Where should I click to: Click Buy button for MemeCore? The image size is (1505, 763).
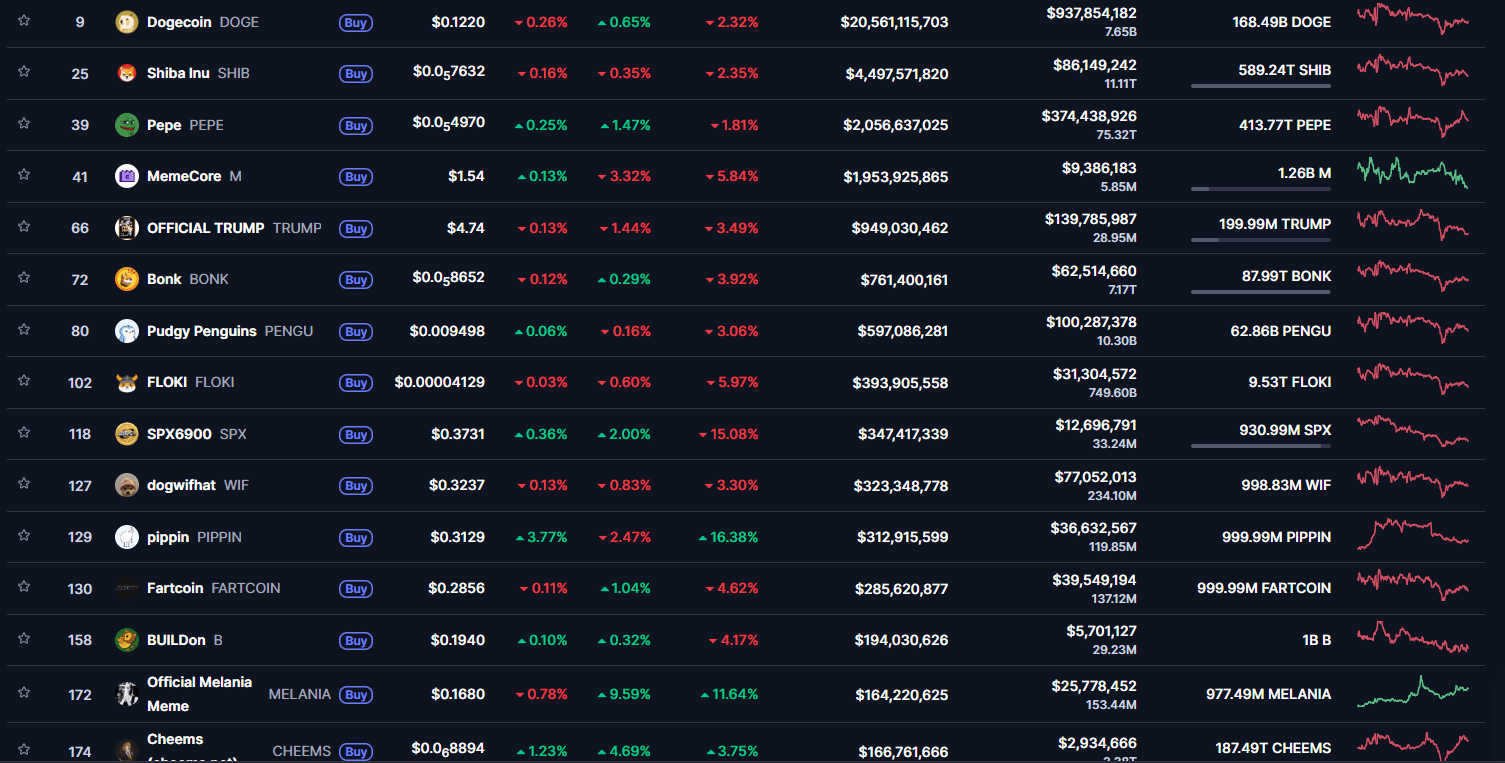[356, 177]
